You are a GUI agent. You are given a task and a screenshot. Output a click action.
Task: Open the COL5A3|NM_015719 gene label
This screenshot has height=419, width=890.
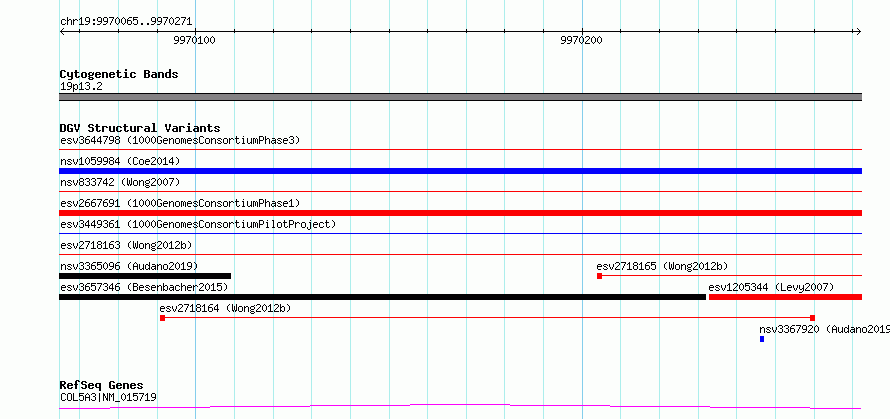(108, 397)
